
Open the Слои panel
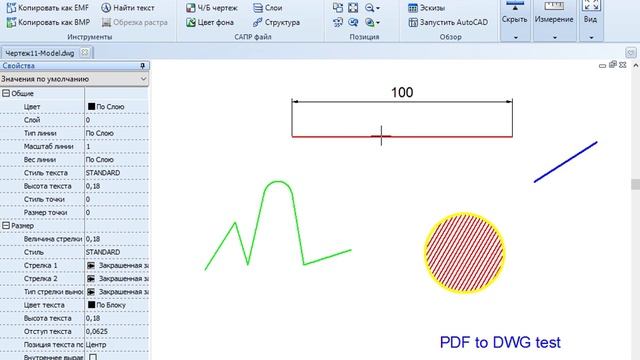267,8
